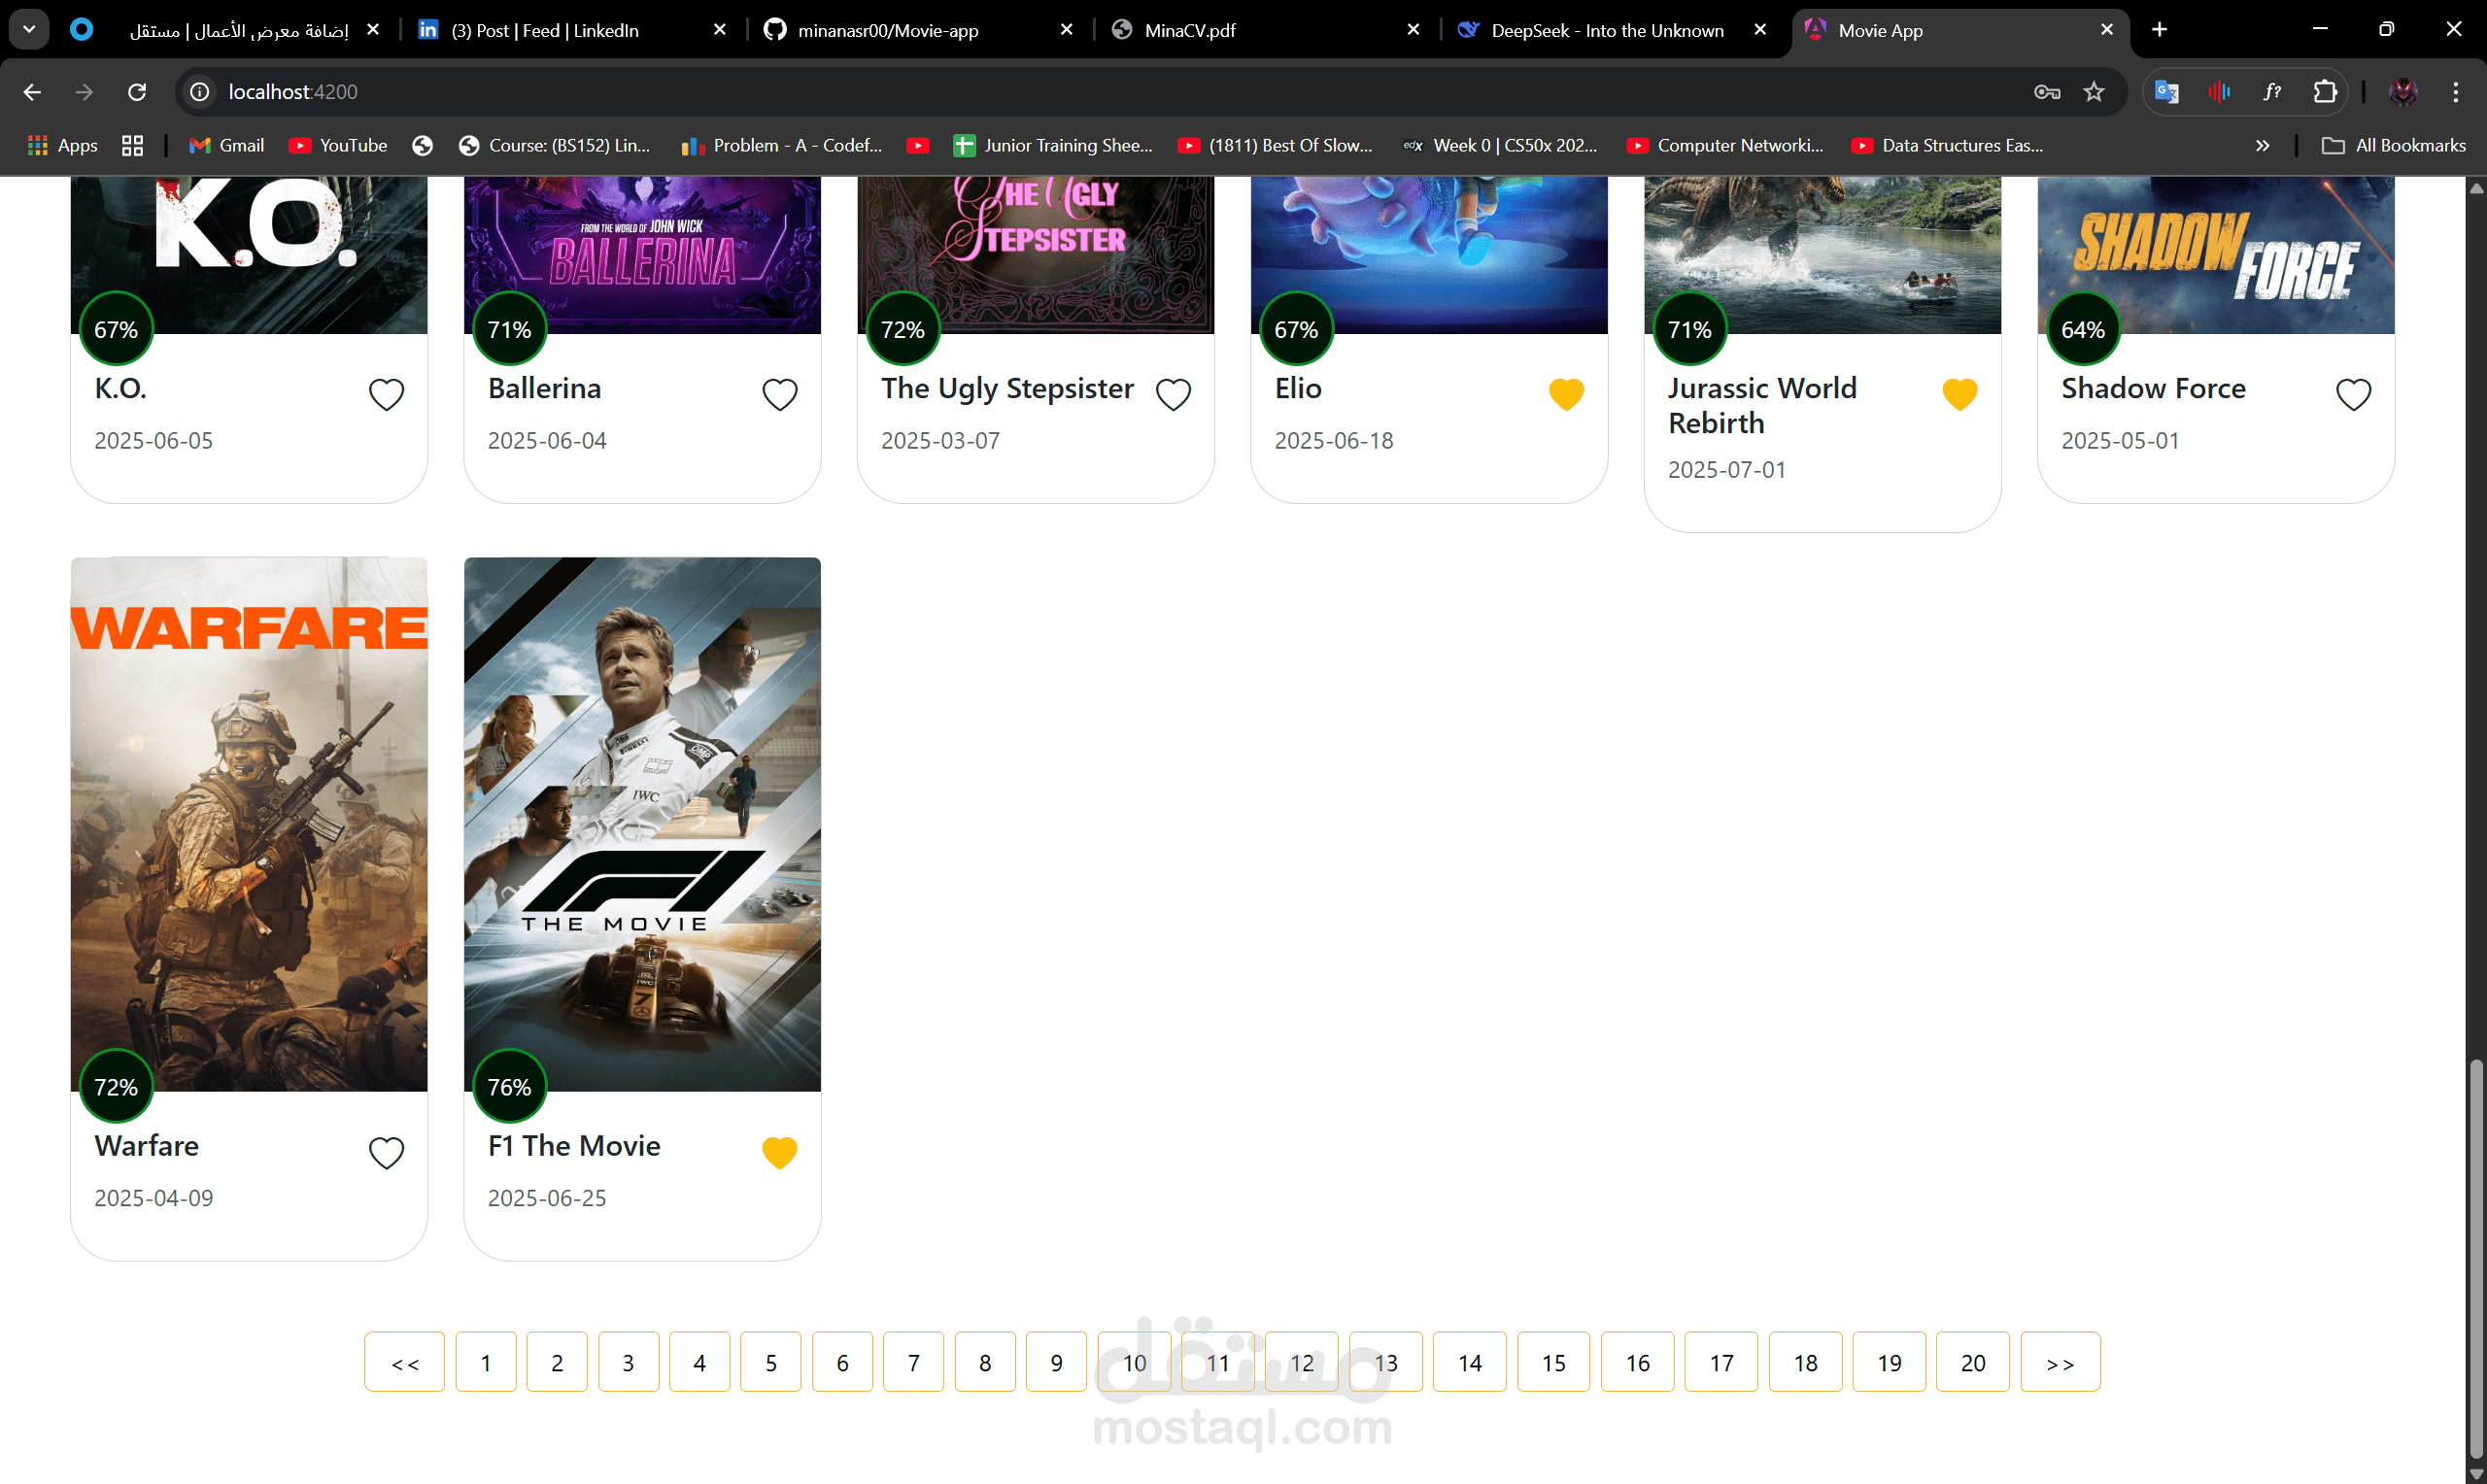Click the Jurassic World Rebirth title
Viewport: 2487px width, 1484px height.
pyautogui.click(x=1761, y=405)
